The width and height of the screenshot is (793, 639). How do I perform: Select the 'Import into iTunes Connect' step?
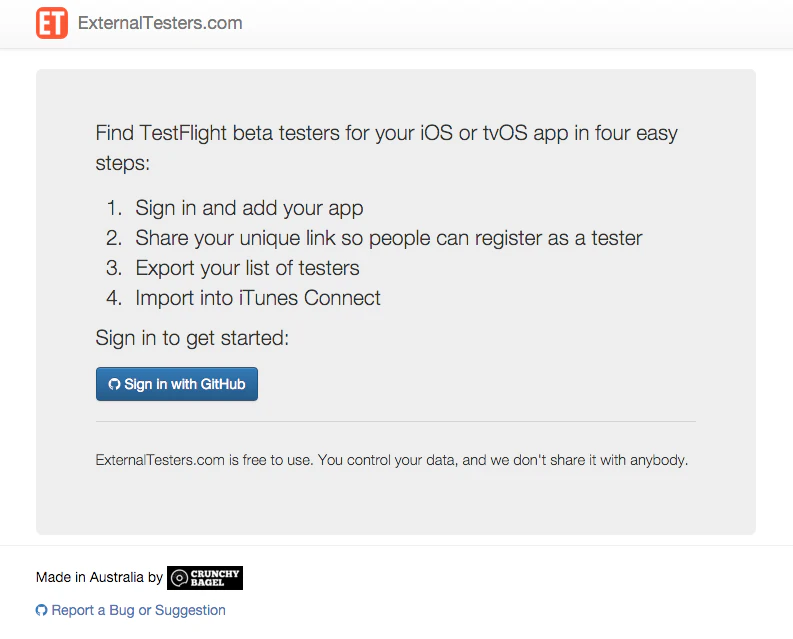pyautogui.click(x=258, y=298)
